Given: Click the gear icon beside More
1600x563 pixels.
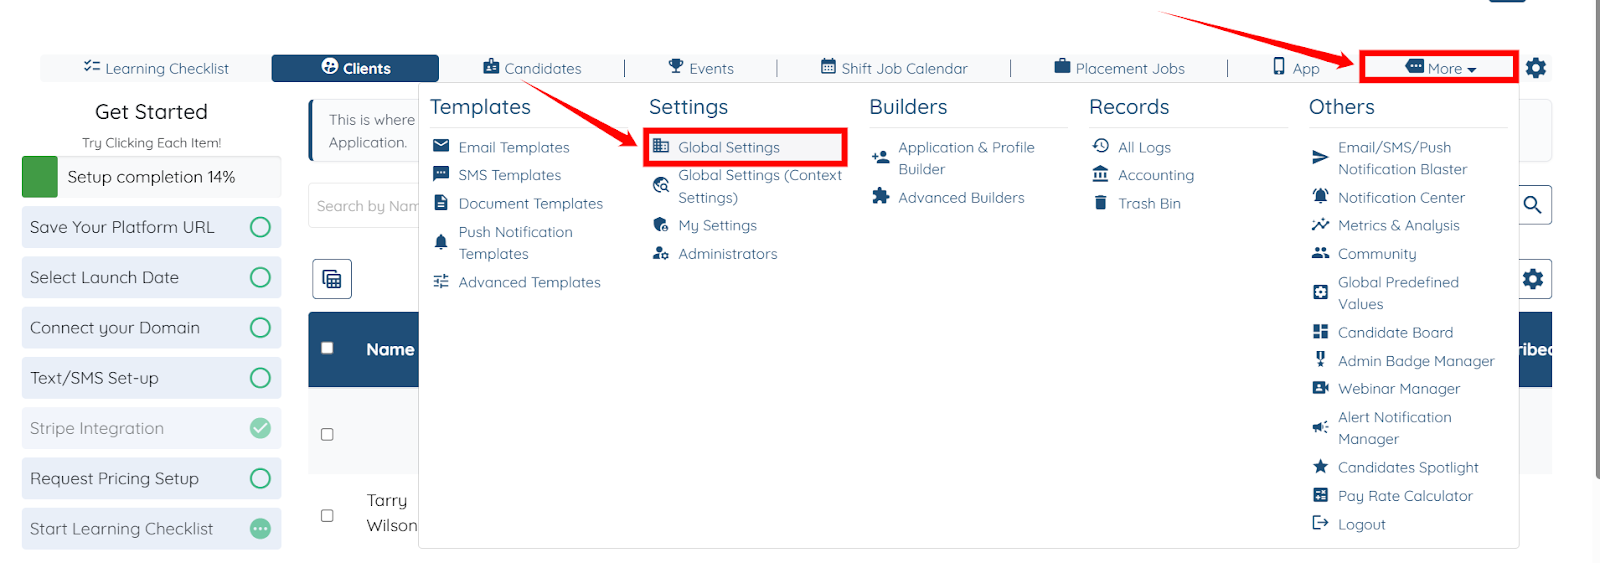Looking at the screenshot, I should [1535, 68].
